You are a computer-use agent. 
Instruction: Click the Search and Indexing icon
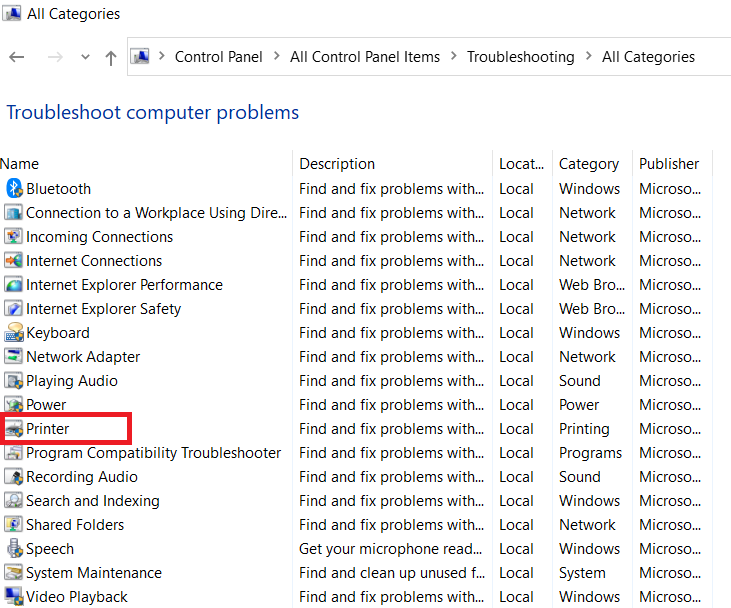[14, 501]
